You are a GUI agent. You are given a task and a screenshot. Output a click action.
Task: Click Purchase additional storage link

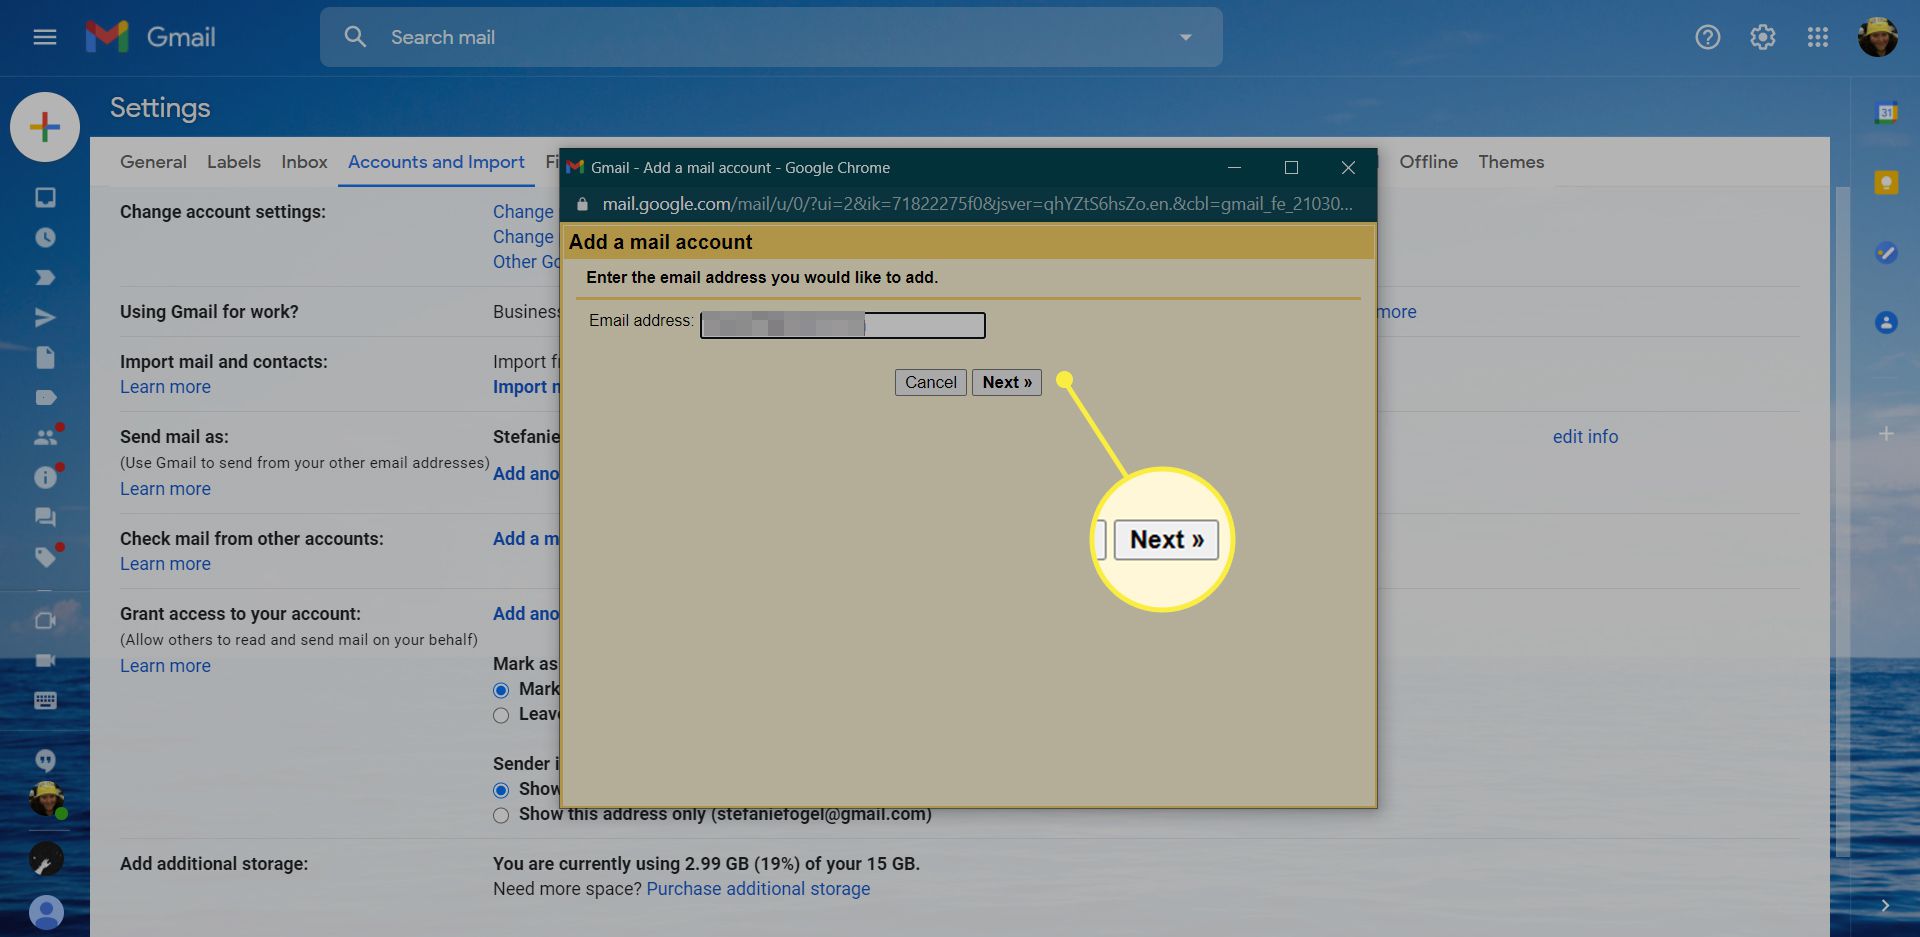coord(758,889)
